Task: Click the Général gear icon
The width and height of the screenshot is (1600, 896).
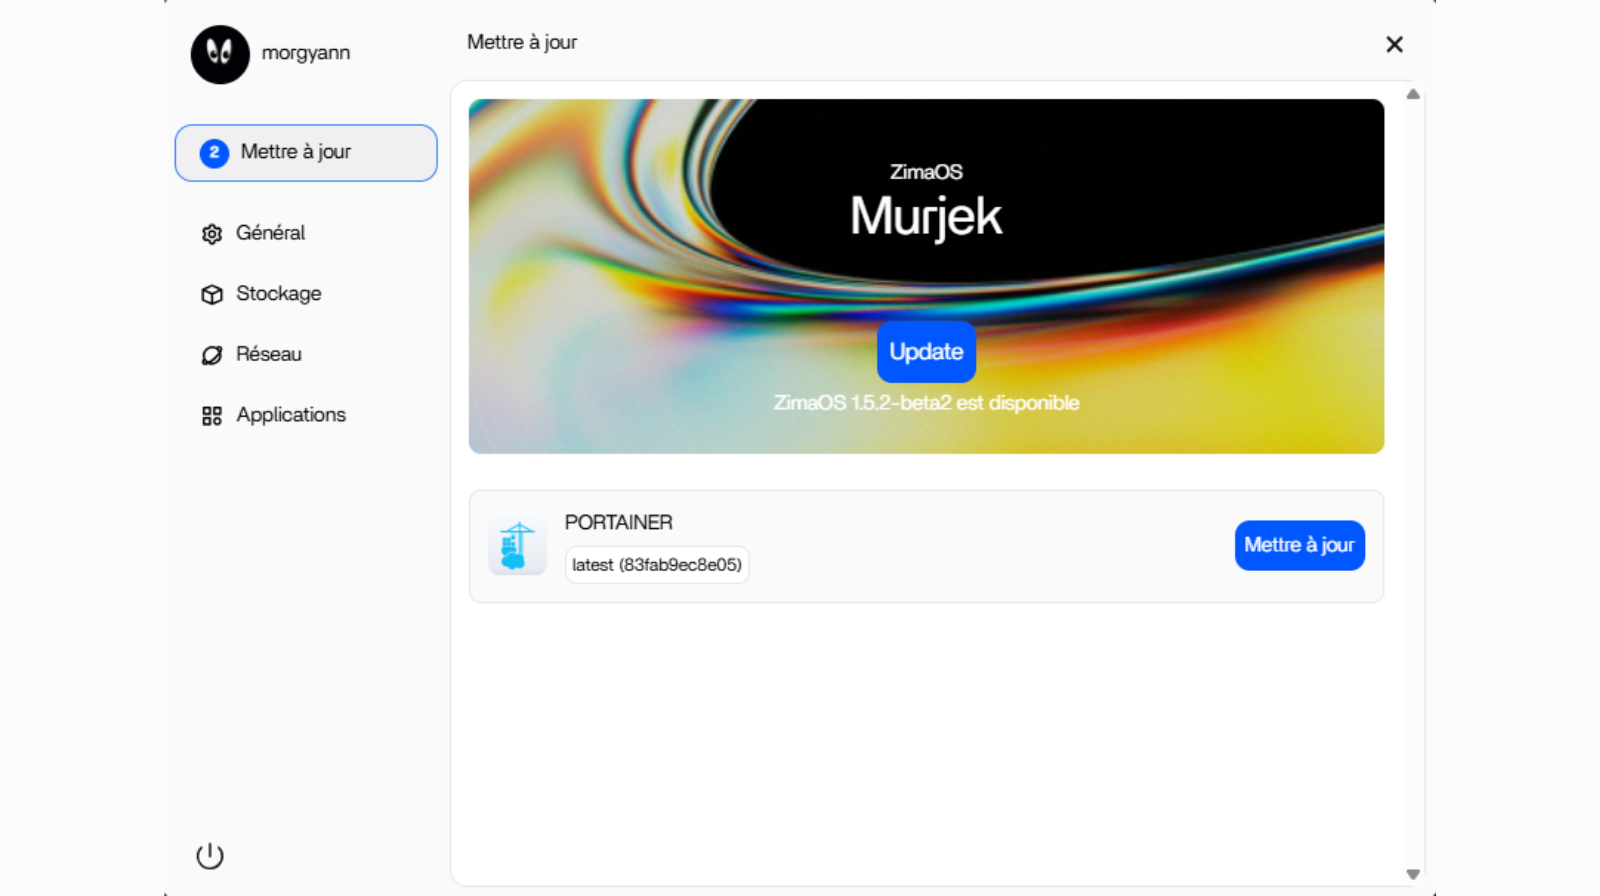Action: (x=212, y=234)
